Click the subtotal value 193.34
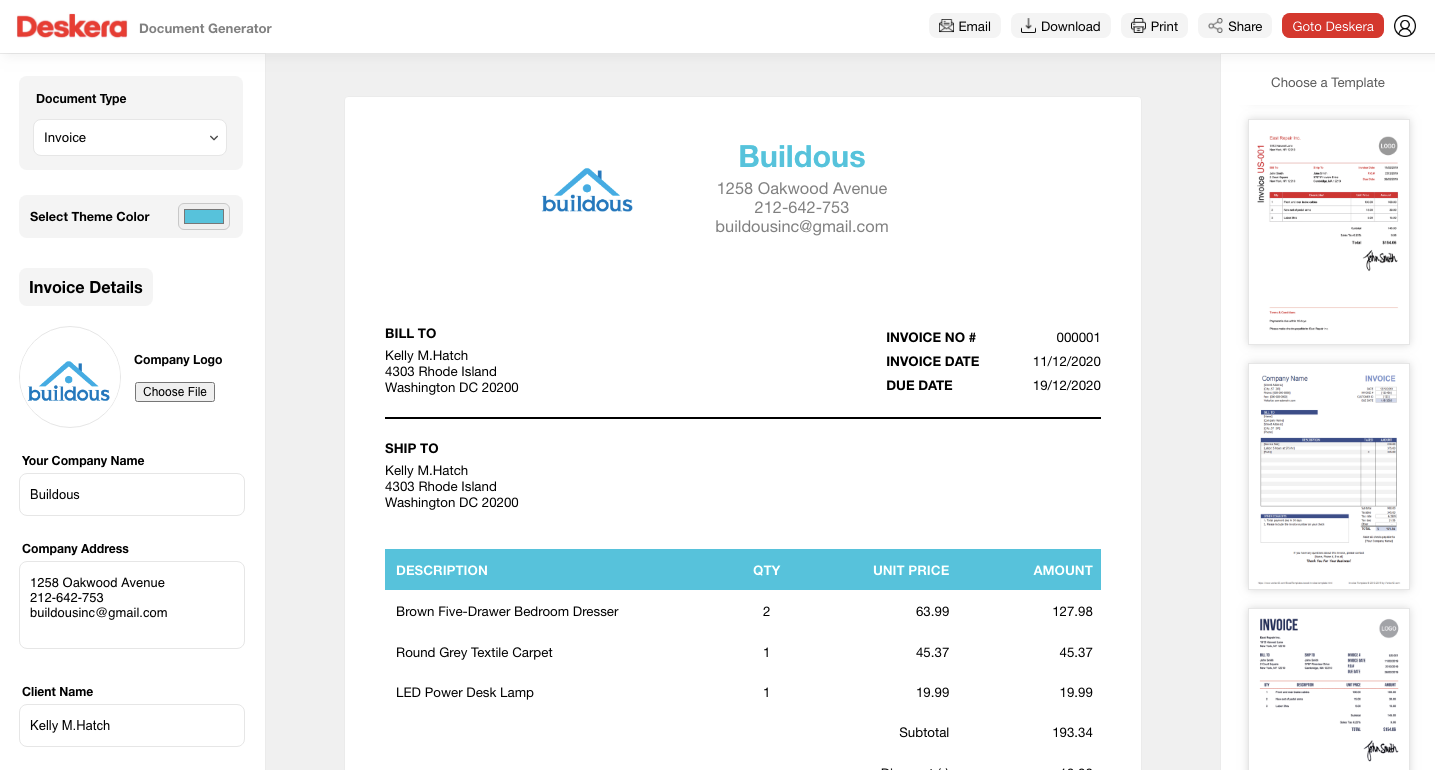This screenshot has height=770, width=1435. 1073,732
